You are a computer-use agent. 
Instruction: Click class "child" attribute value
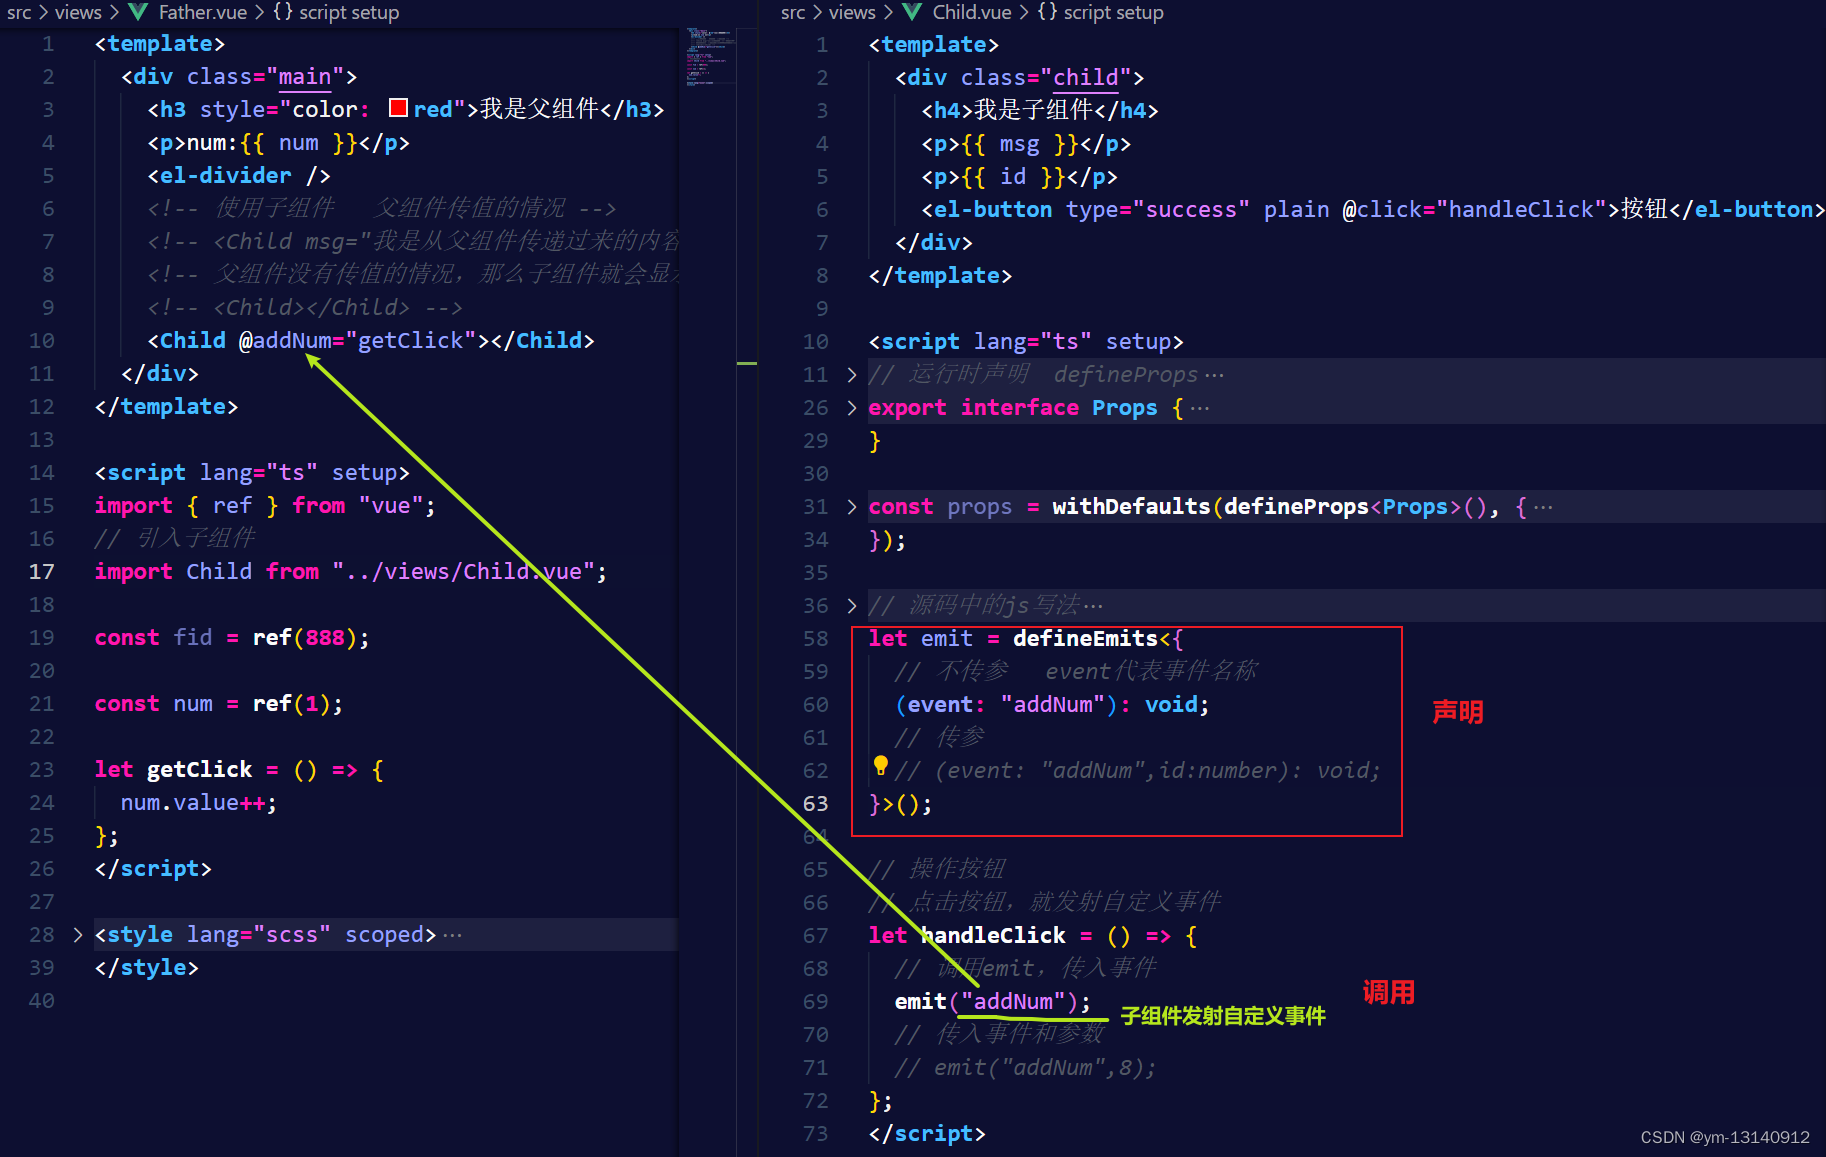[1085, 78]
